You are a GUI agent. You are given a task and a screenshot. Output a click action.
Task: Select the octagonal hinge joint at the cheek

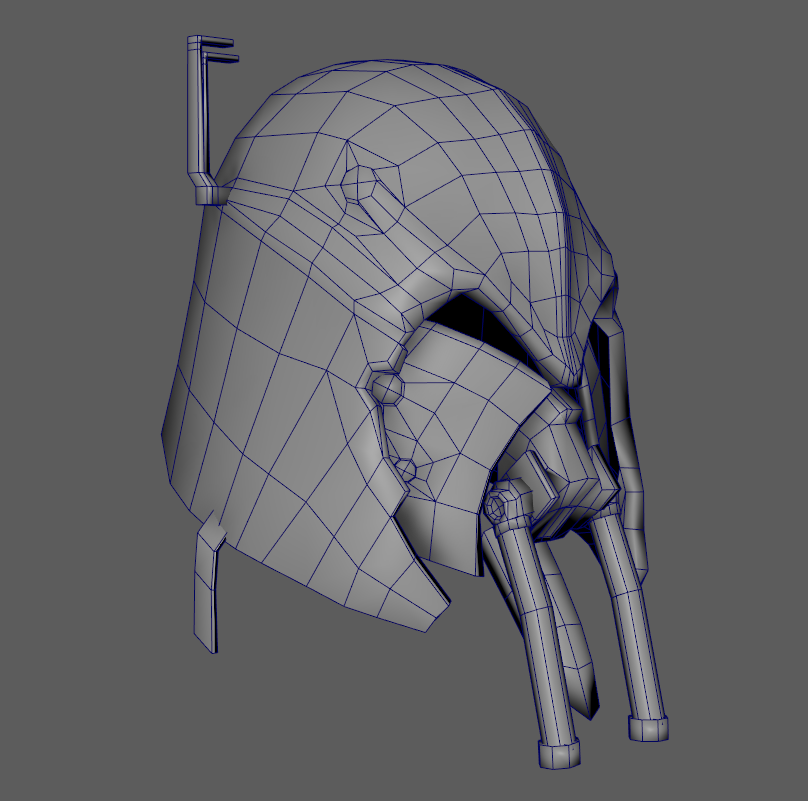coord(386,387)
